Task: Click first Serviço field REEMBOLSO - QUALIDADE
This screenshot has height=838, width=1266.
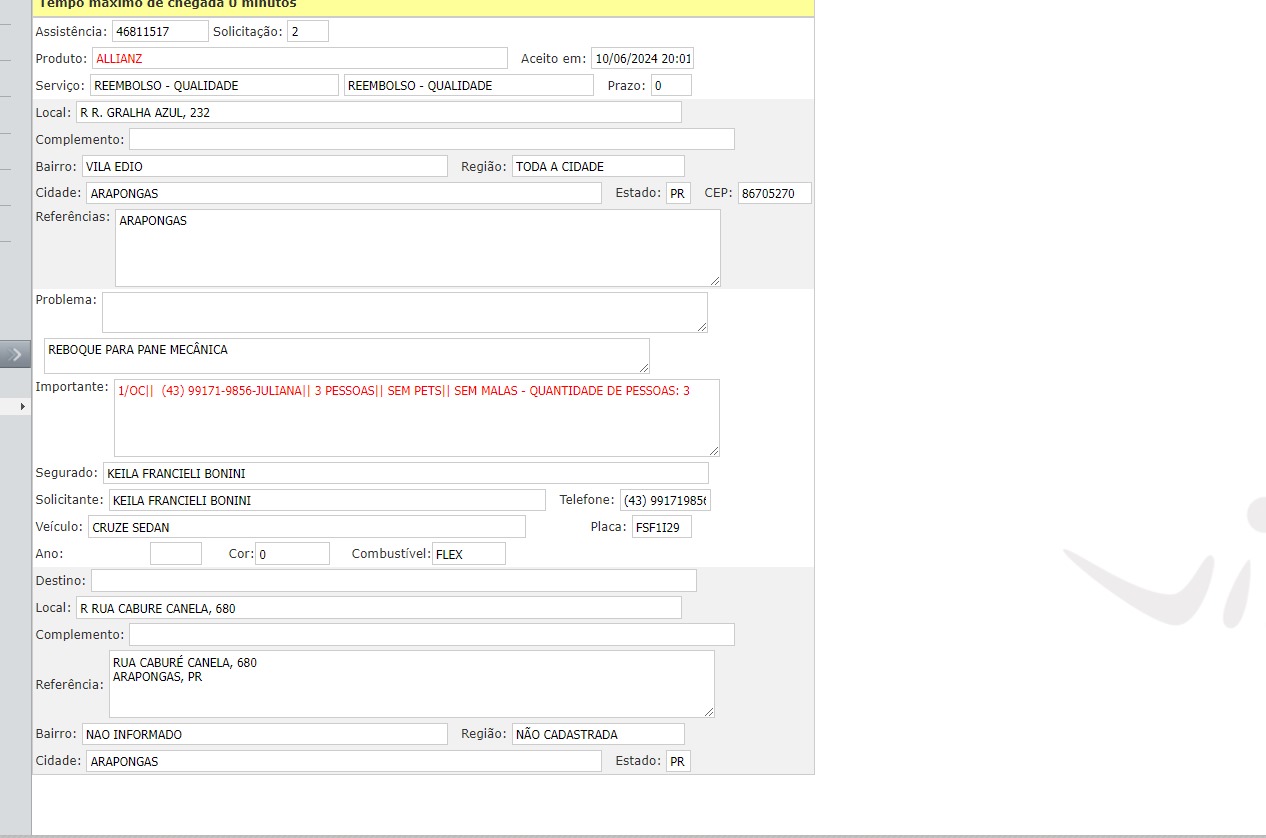Action: (214, 86)
